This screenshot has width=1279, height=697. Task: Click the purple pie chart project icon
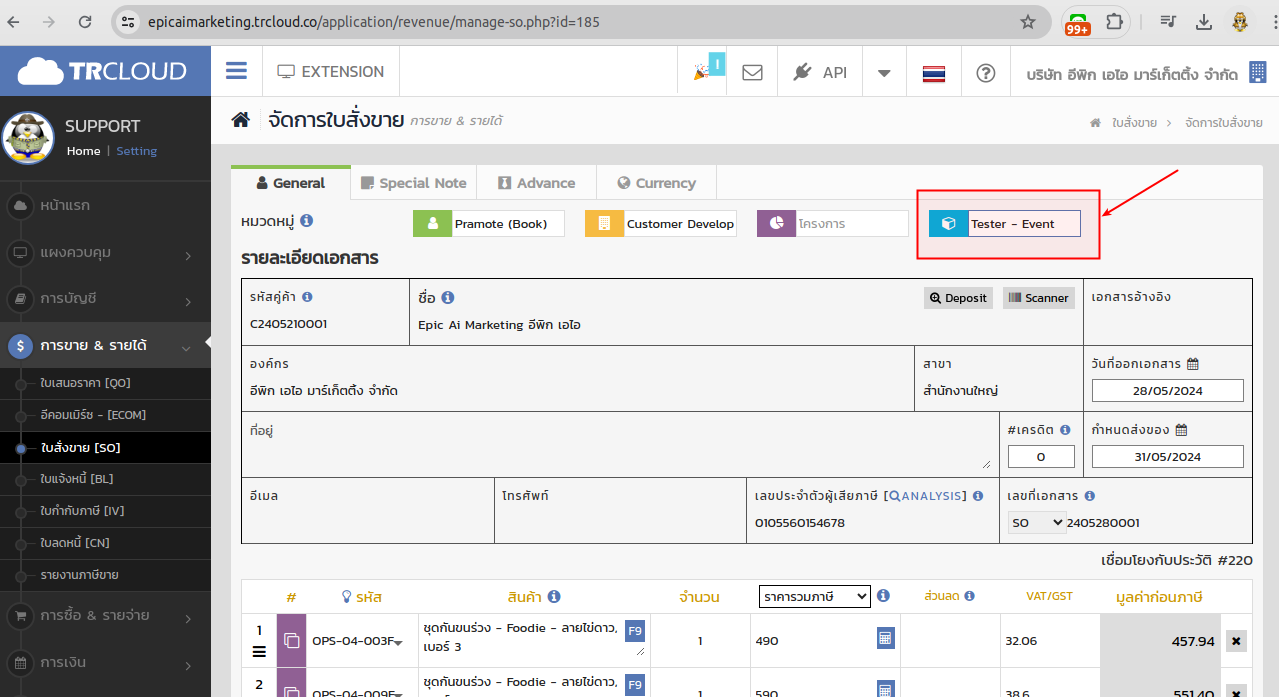(777, 223)
